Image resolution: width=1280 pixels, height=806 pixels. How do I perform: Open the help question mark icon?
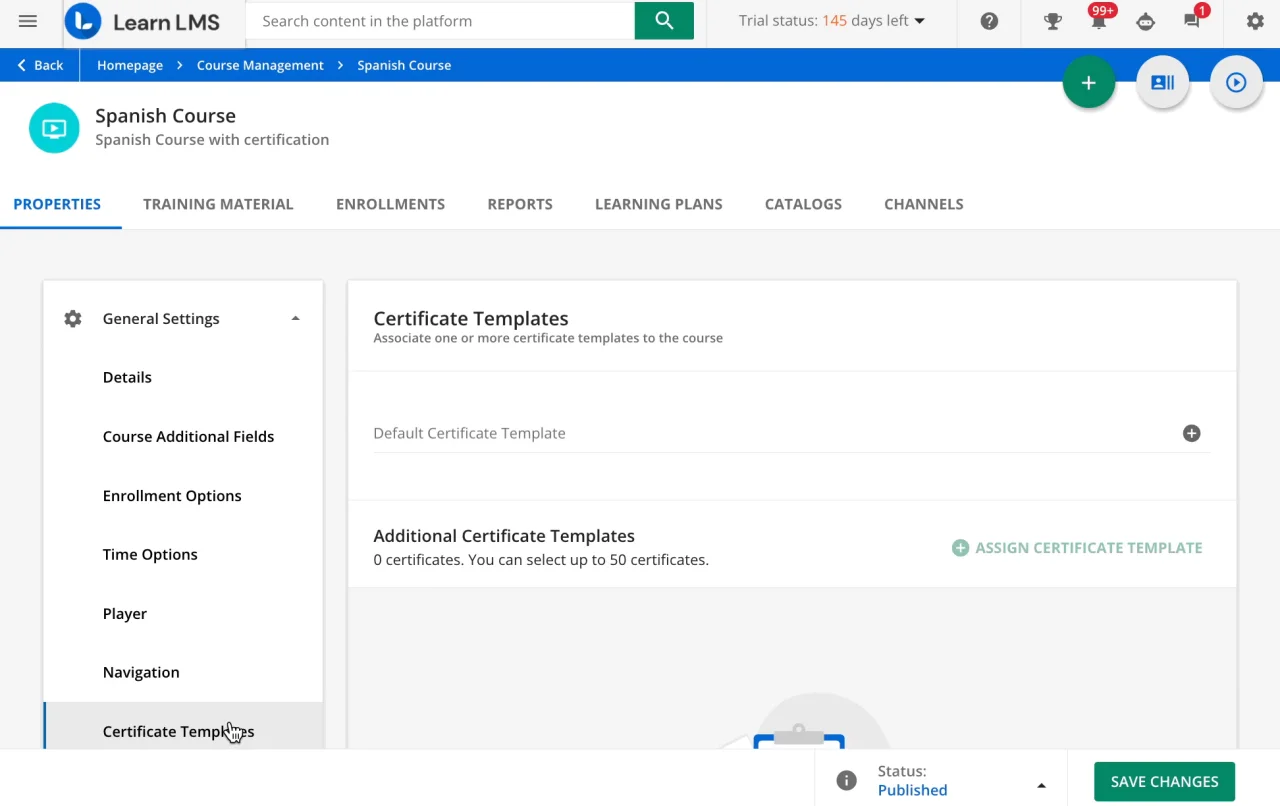pyautogui.click(x=989, y=21)
